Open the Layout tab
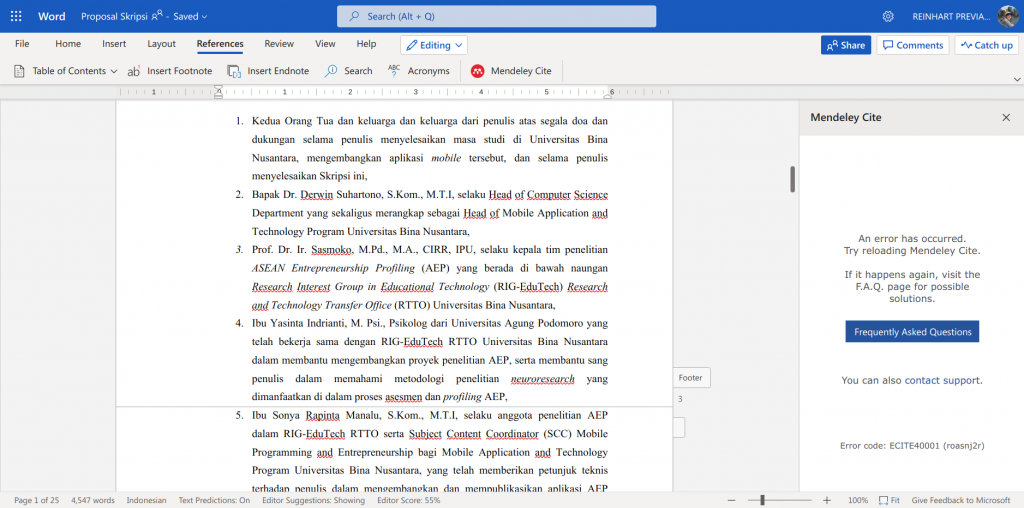The image size is (1024, 508). (x=161, y=44)
